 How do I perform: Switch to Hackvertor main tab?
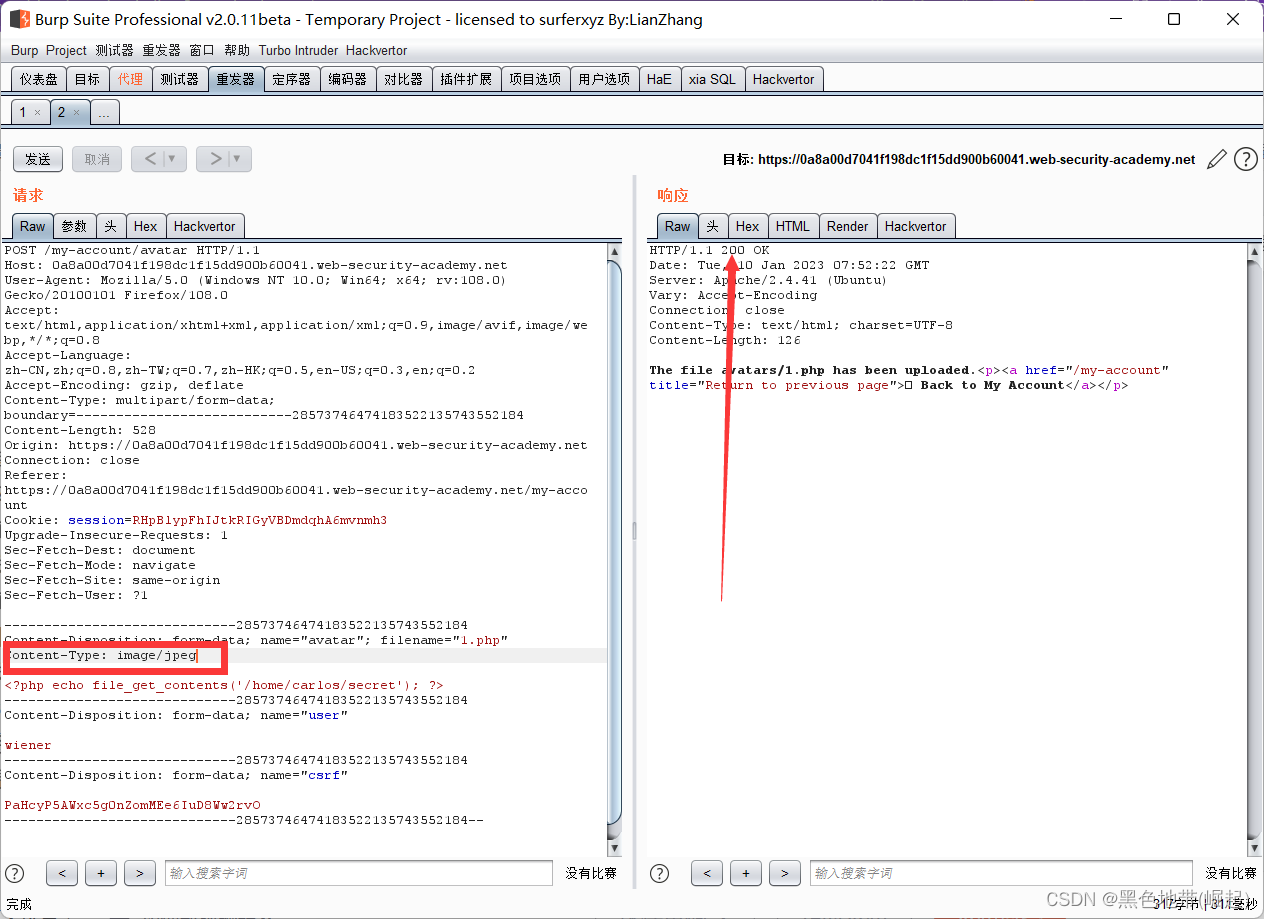(x=784, y=79)
